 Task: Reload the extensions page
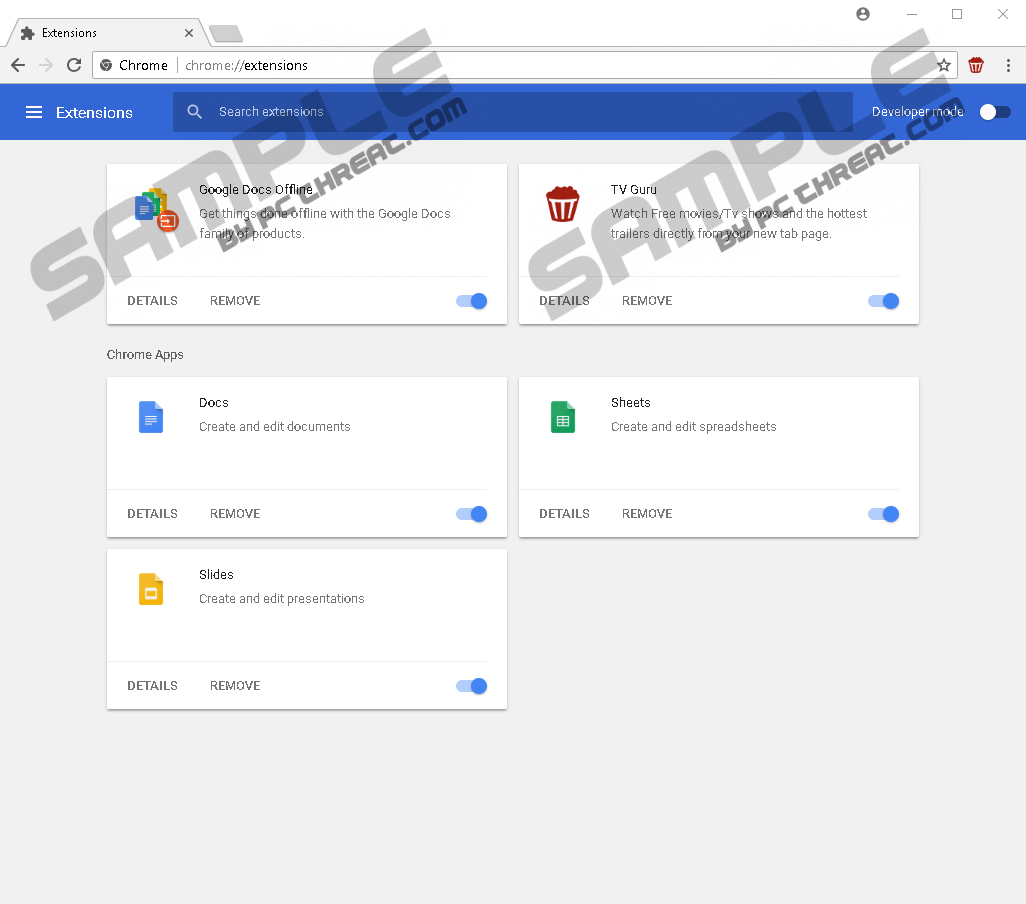pyautogui.click(x=74, y=65)
